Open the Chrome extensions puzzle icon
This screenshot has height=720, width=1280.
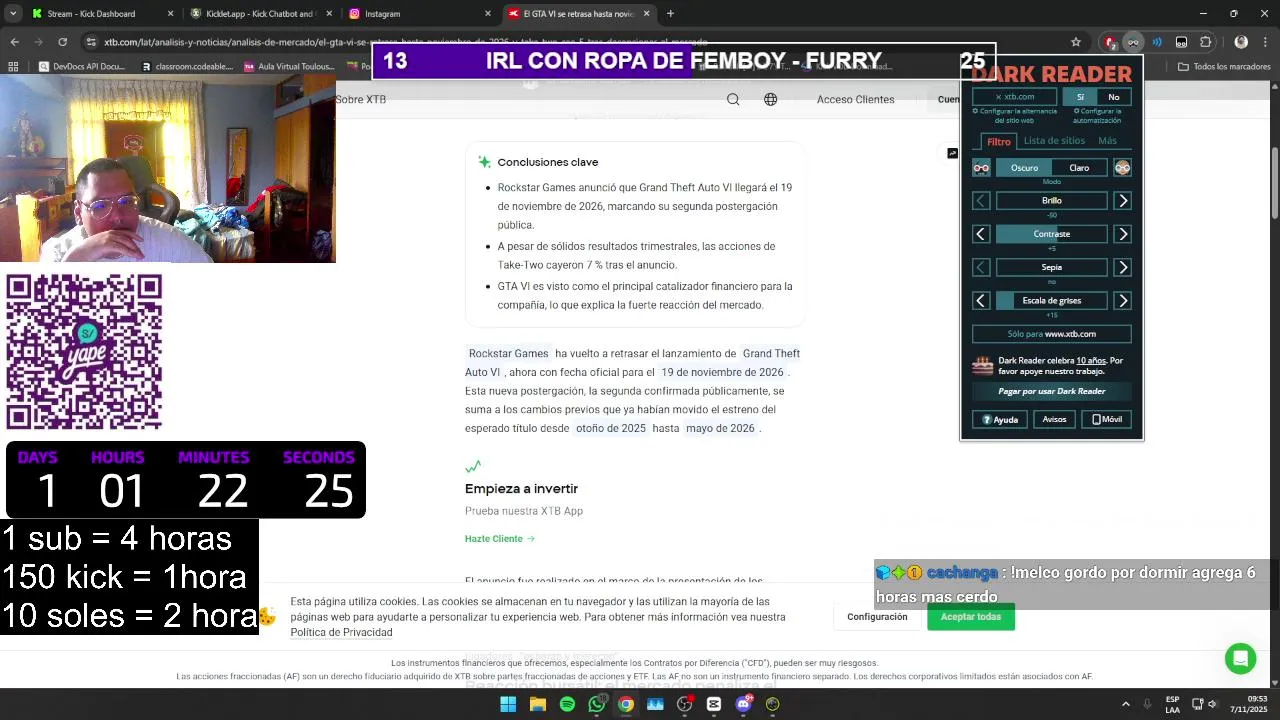[1206, 42]
